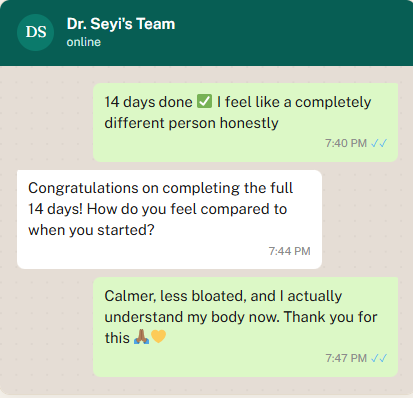This screenshot has width=413, height=398.
Task: Click the 7:44 PM timestamp
Action: click(290, 251)
